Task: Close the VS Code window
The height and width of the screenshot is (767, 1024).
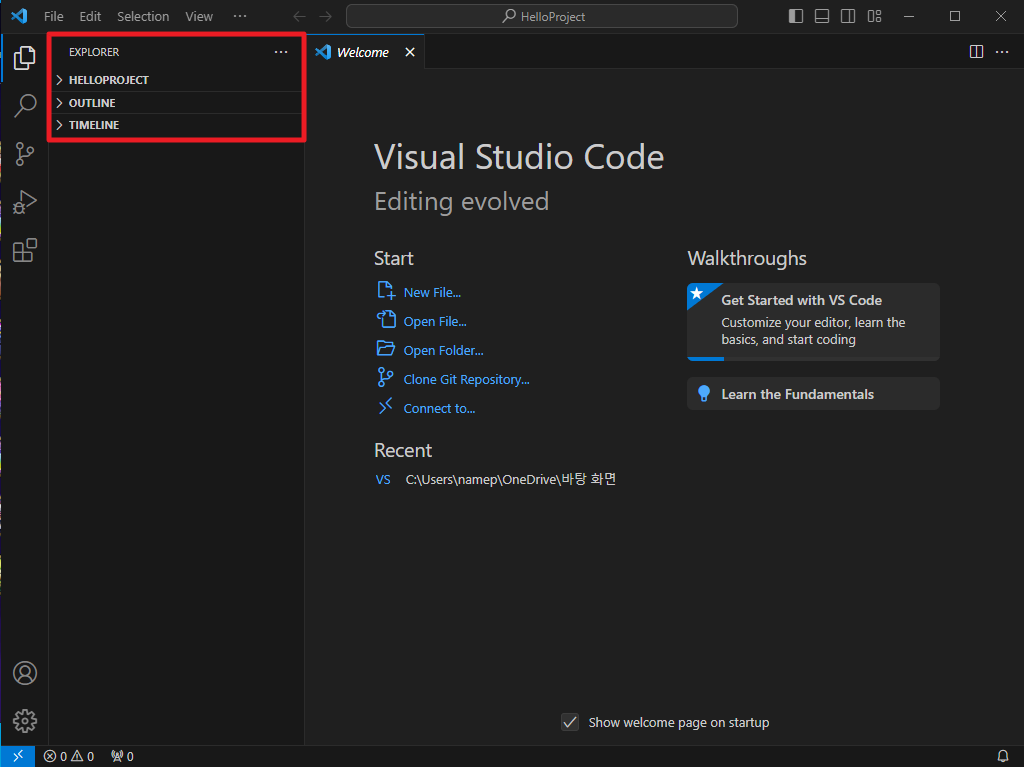Action: [x=1000, y=16]
